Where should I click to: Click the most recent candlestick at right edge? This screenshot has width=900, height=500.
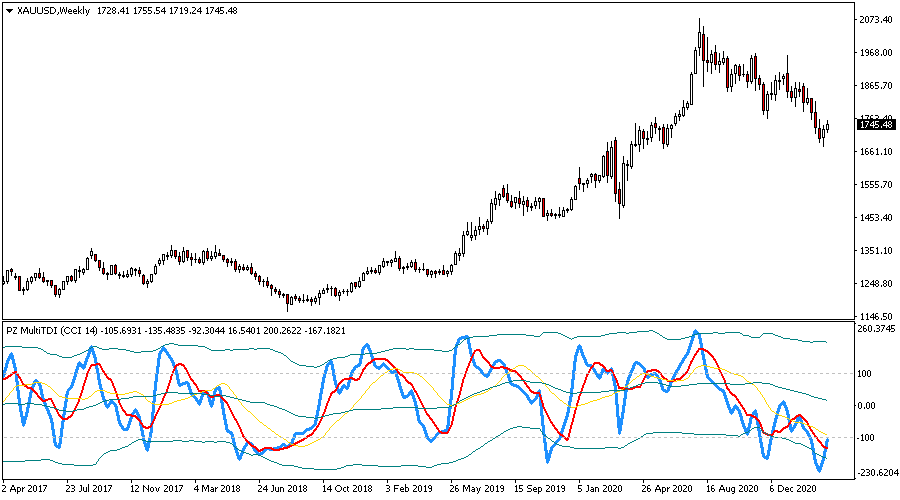pos(827,125)
